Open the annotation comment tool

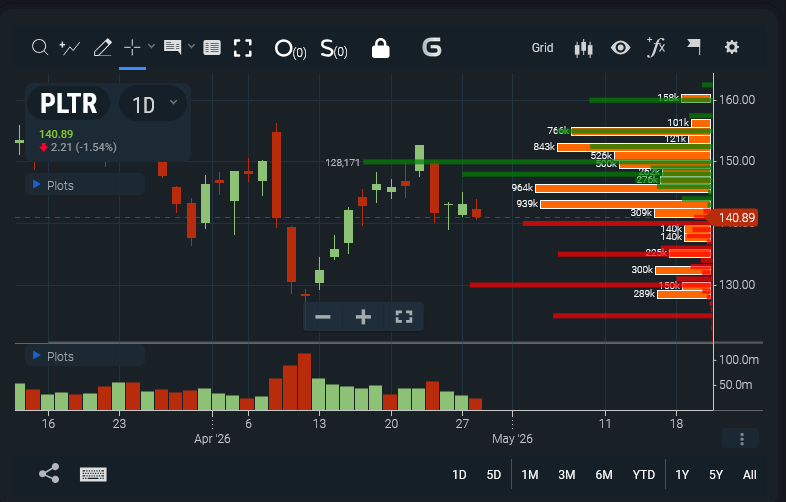(172, 47)
